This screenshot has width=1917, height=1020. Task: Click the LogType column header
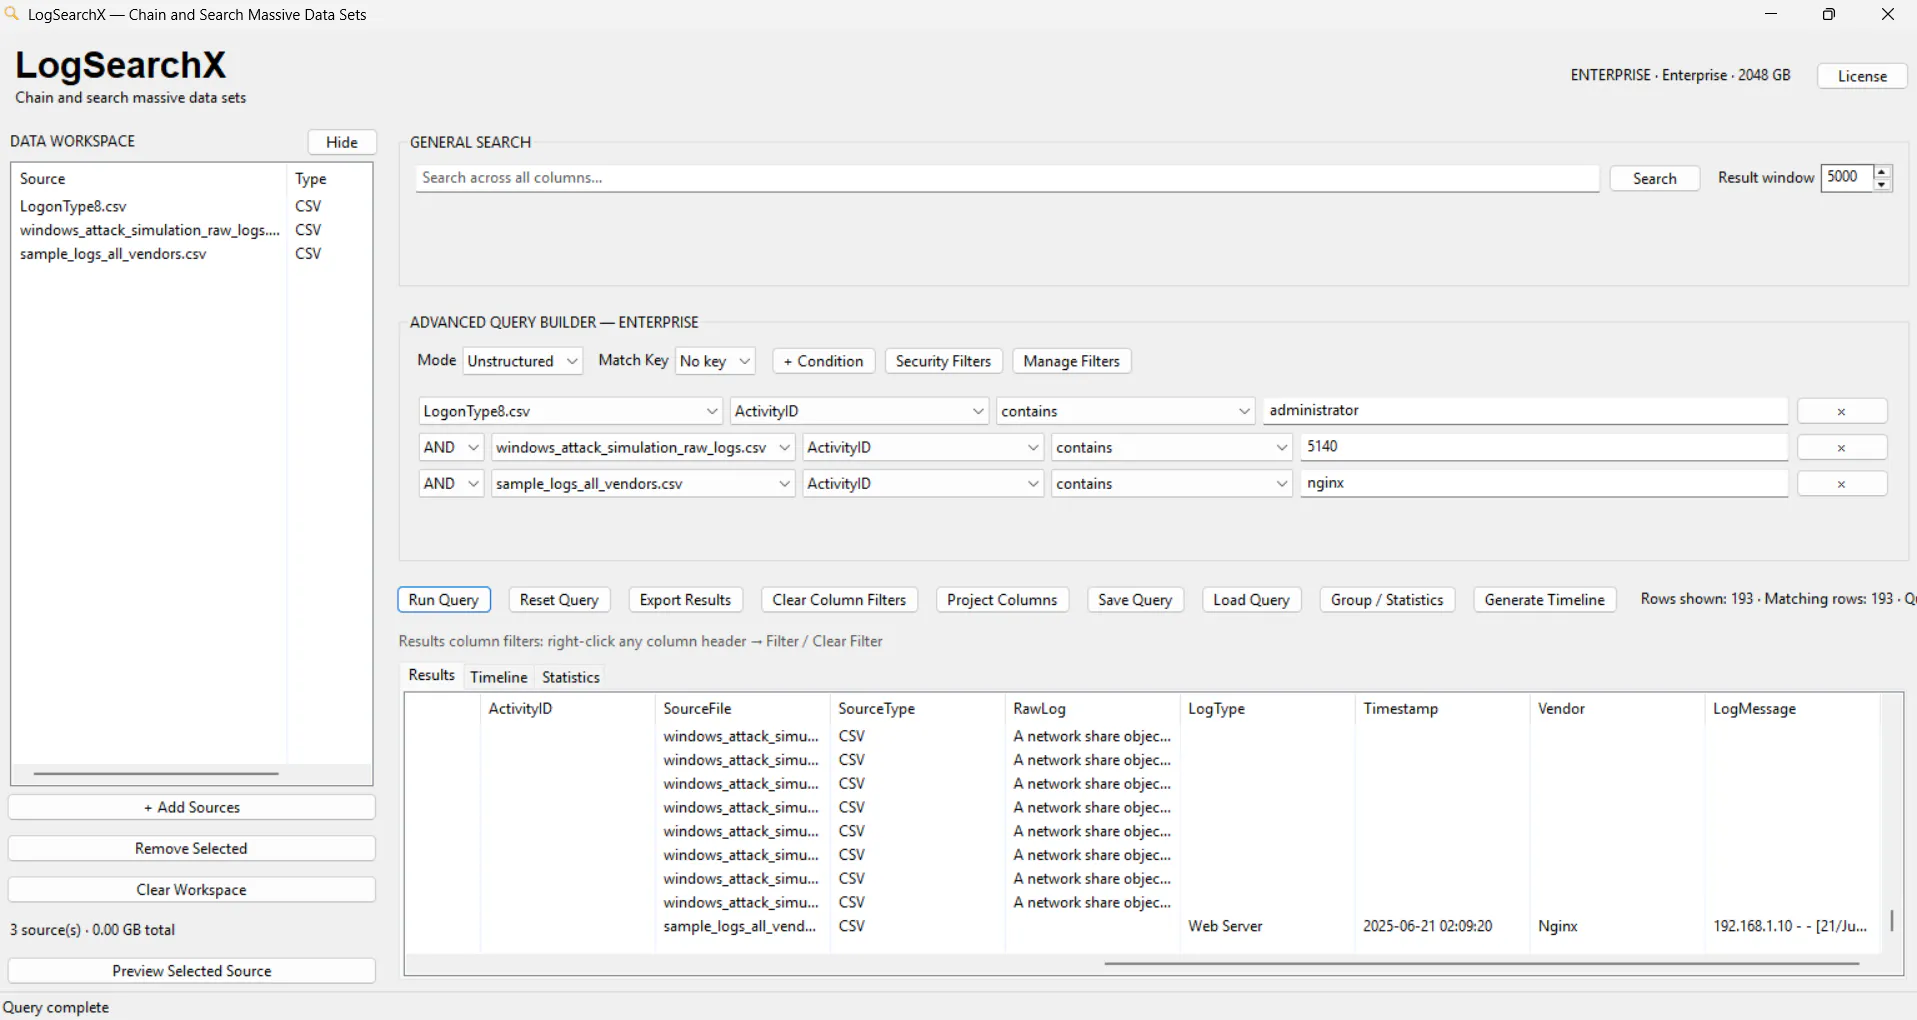click(1267, 708)
